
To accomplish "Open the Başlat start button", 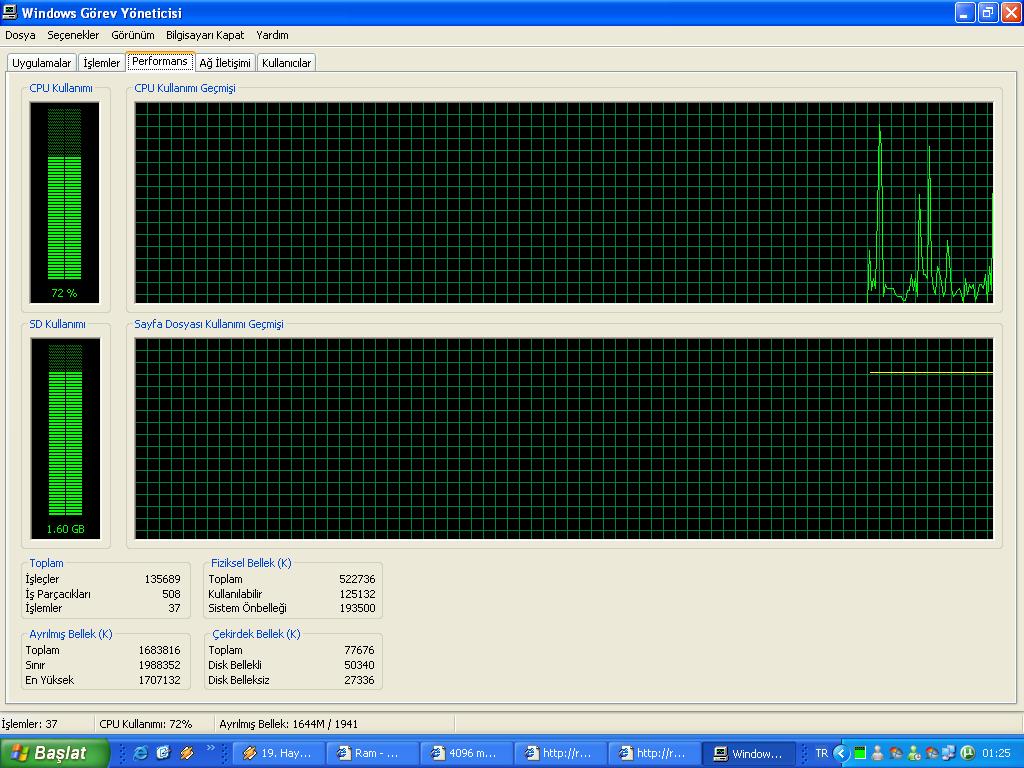I will [x=54, y=753].
